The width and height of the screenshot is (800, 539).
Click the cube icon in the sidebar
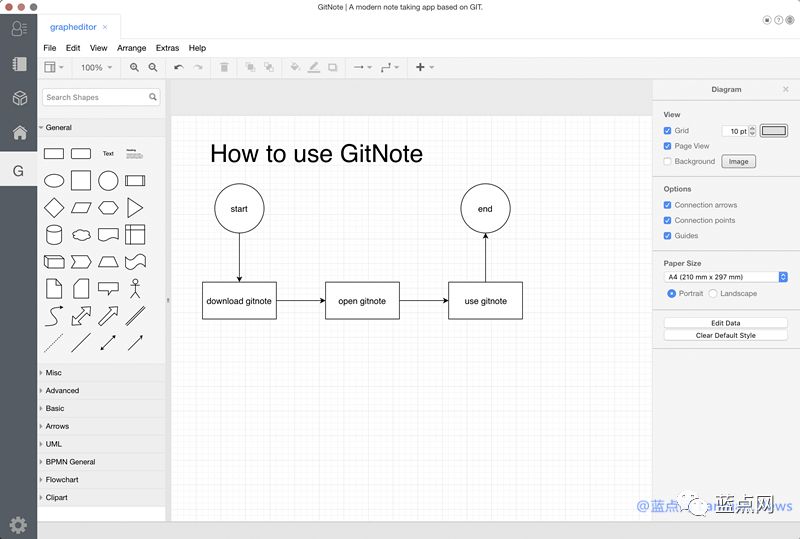[19, 97]
